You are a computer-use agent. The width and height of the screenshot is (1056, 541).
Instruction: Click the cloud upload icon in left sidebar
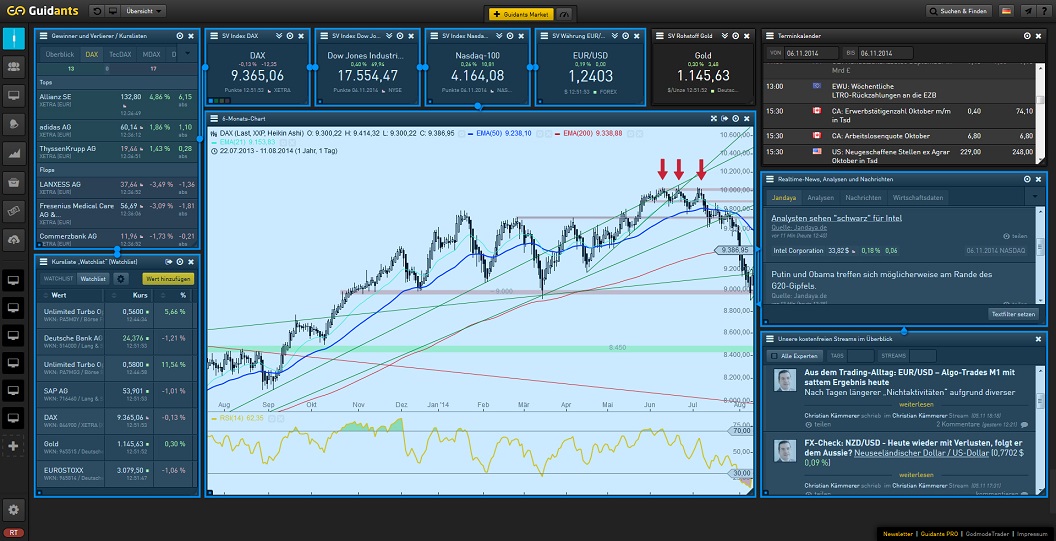click(14, 240)
